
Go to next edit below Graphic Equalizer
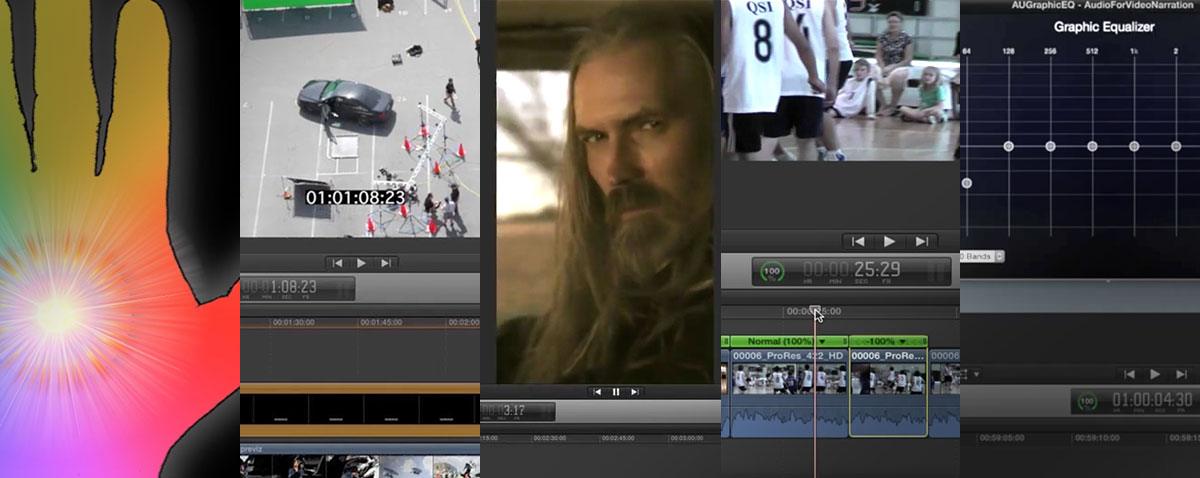[x=1181, y=374]
